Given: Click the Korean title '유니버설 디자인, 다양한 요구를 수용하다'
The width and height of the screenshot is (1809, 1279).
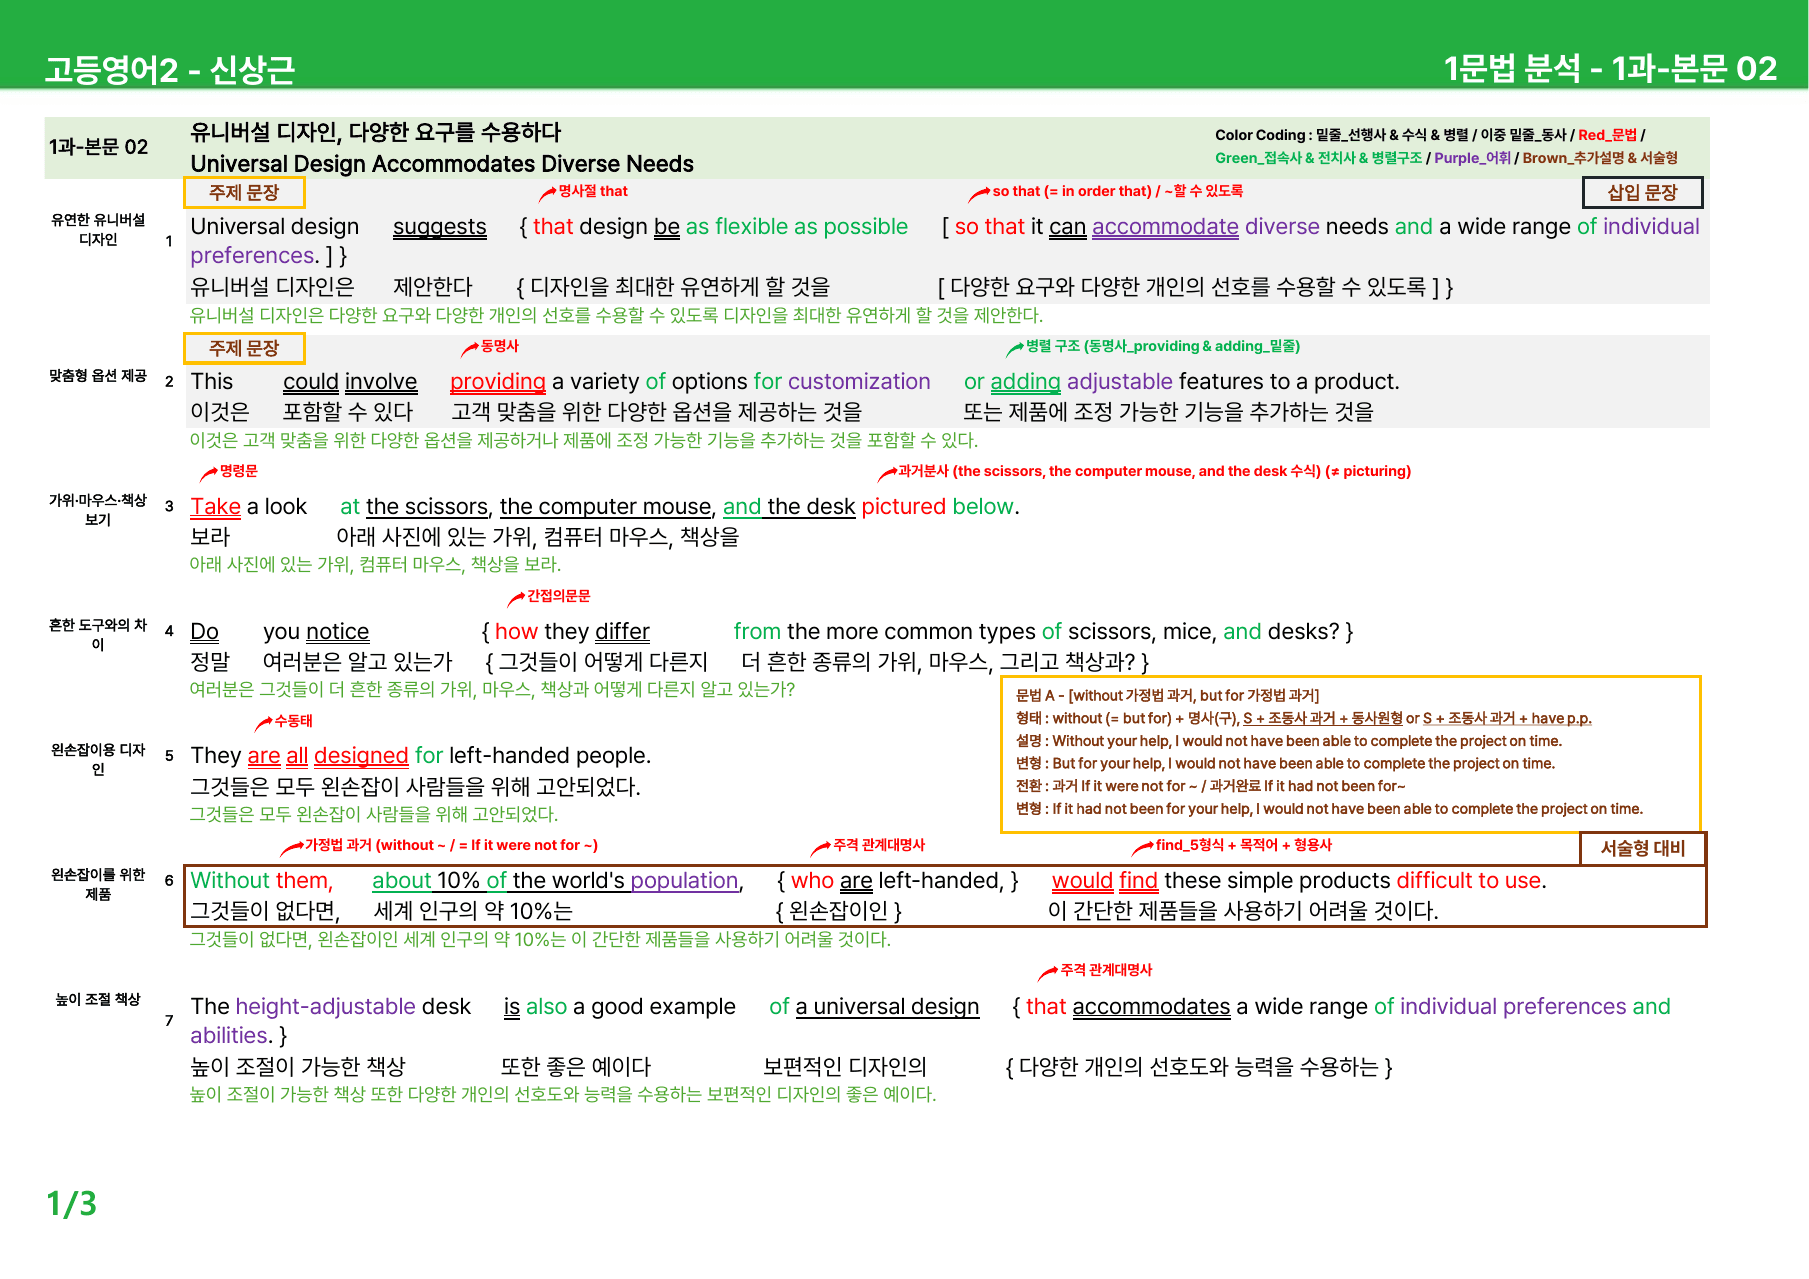Looking at the screenshot, I should click(375, 132).
